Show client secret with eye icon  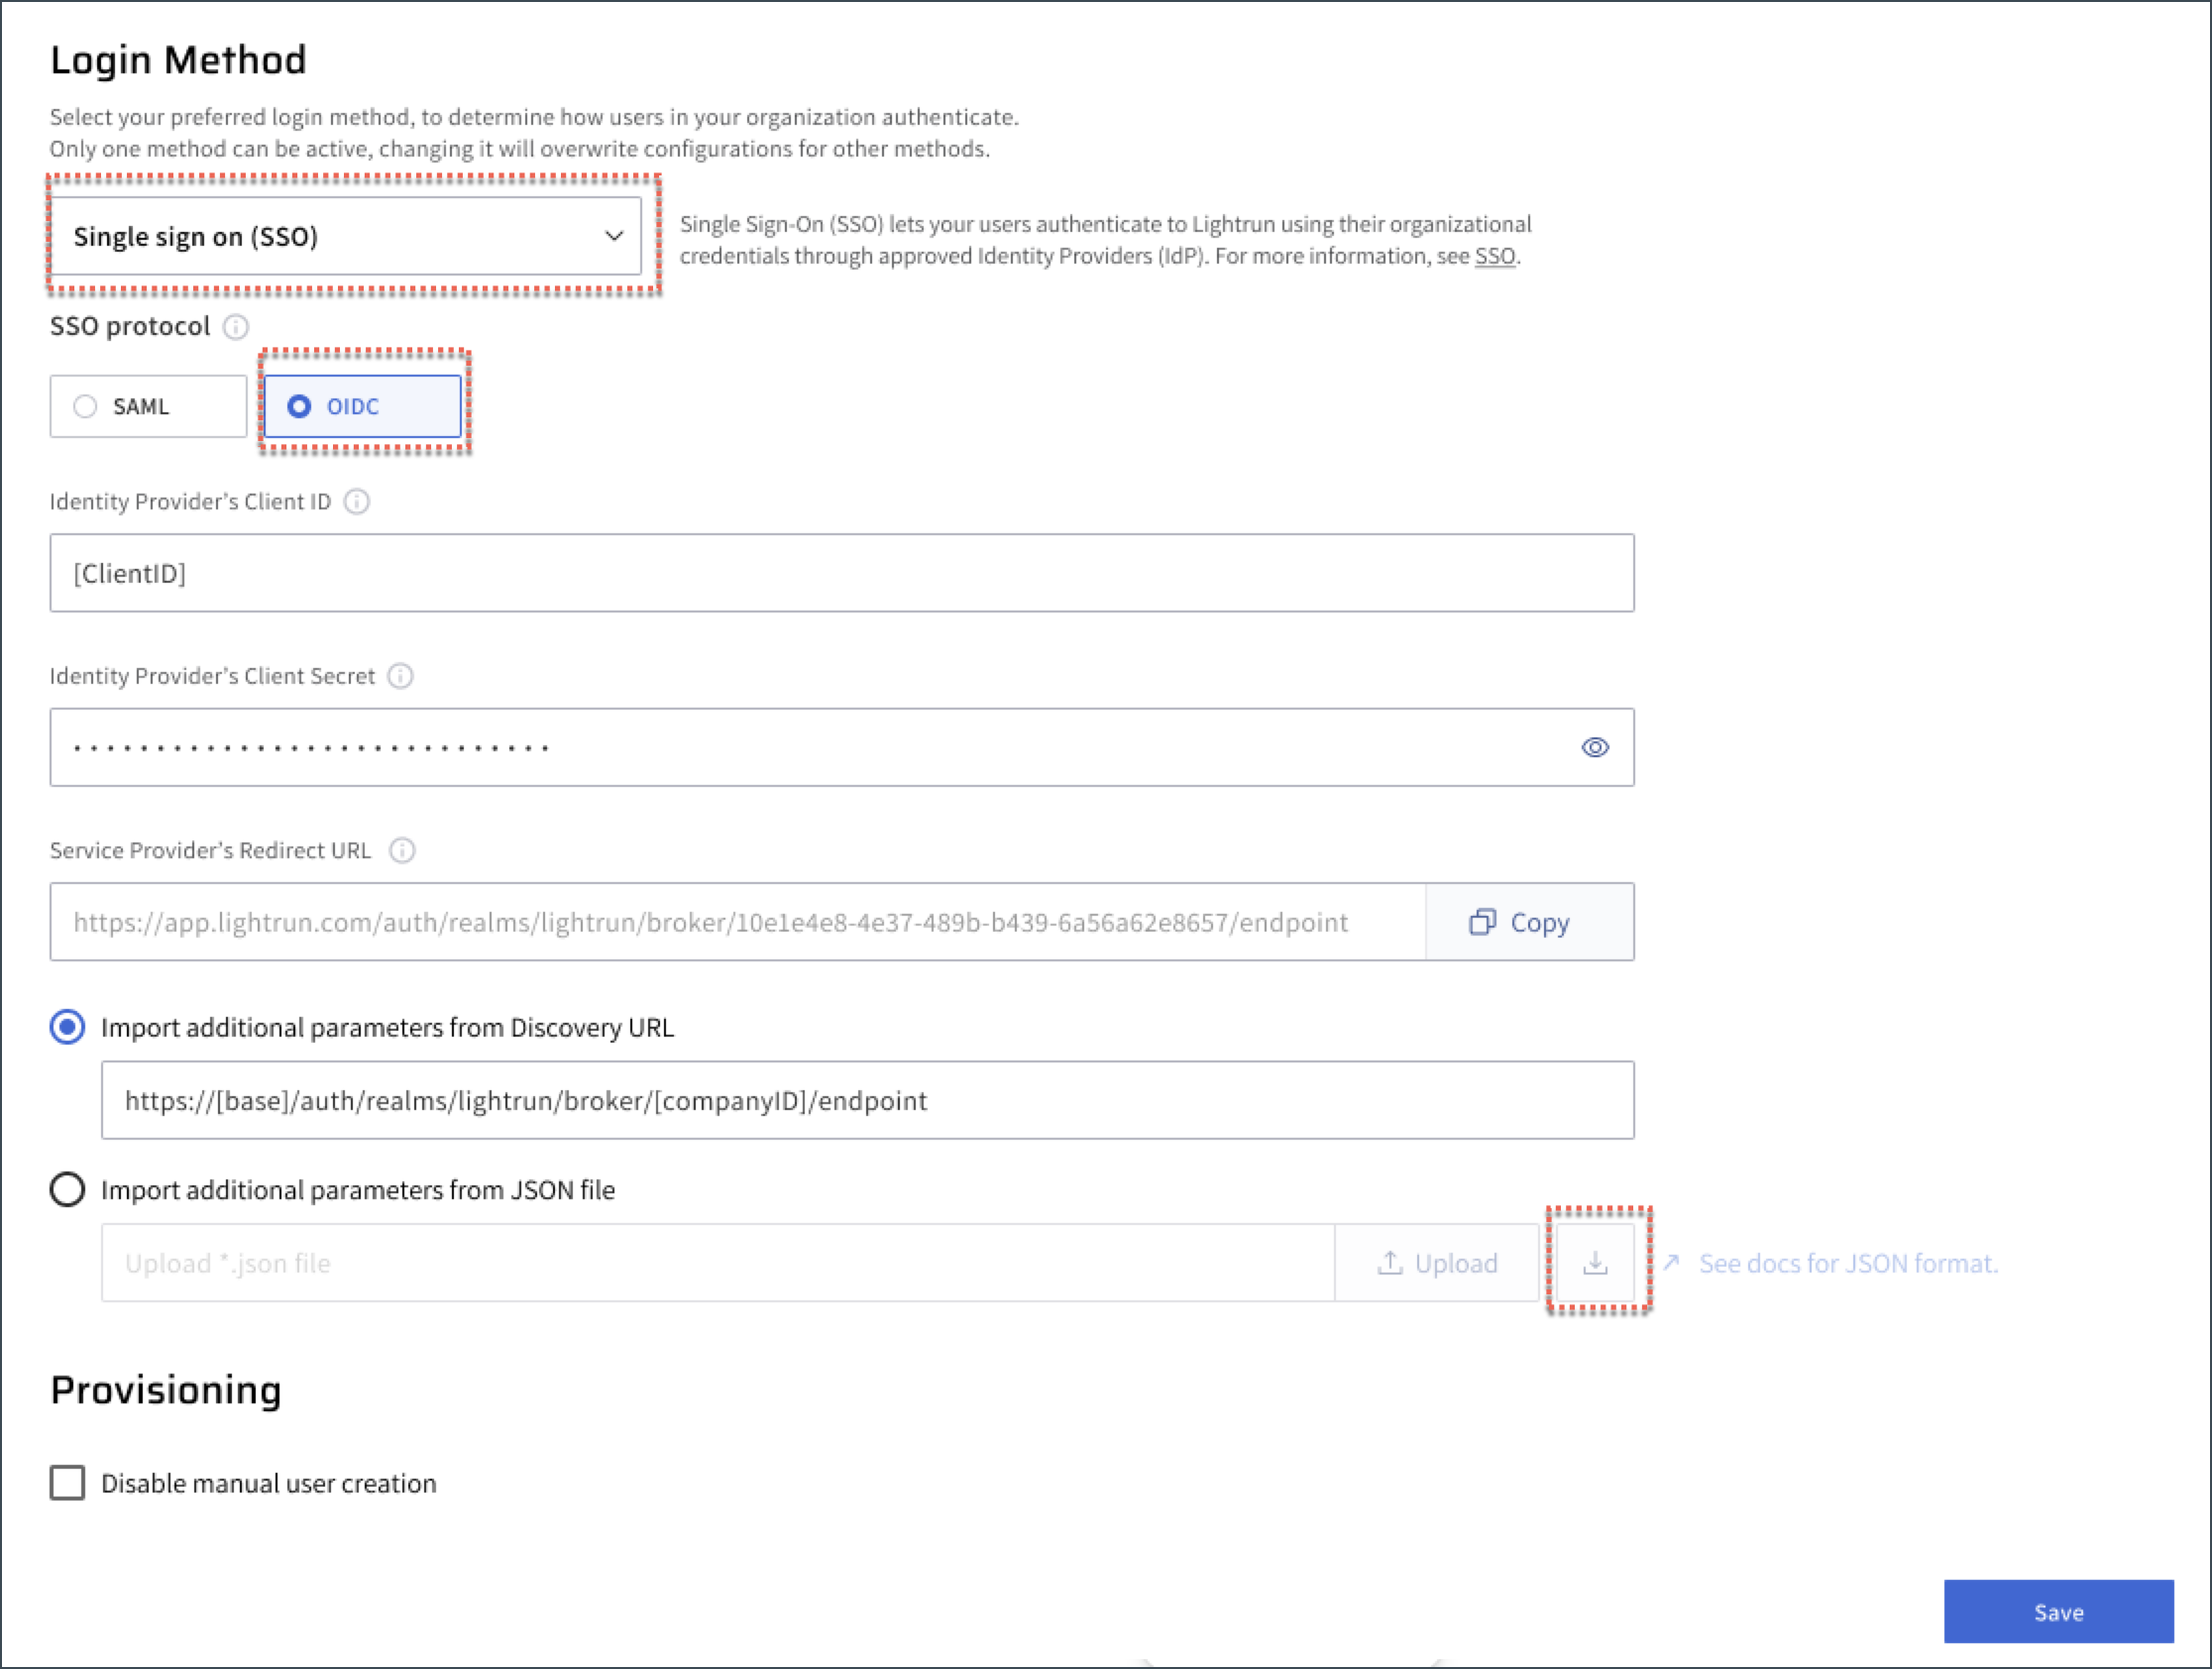coord(1595,748)
